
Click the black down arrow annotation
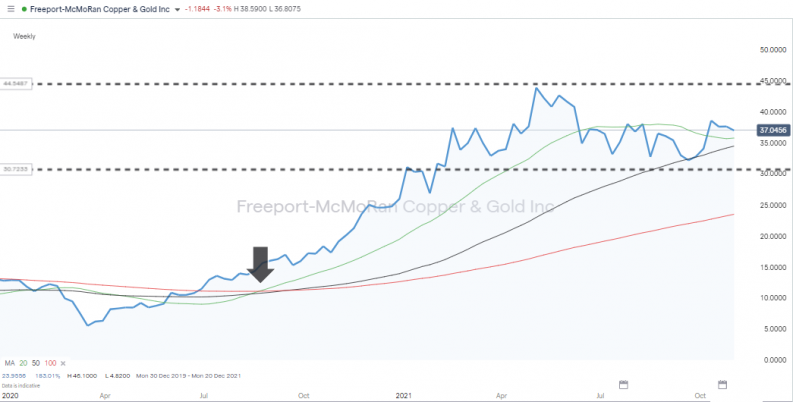click(x=262, y=262)
